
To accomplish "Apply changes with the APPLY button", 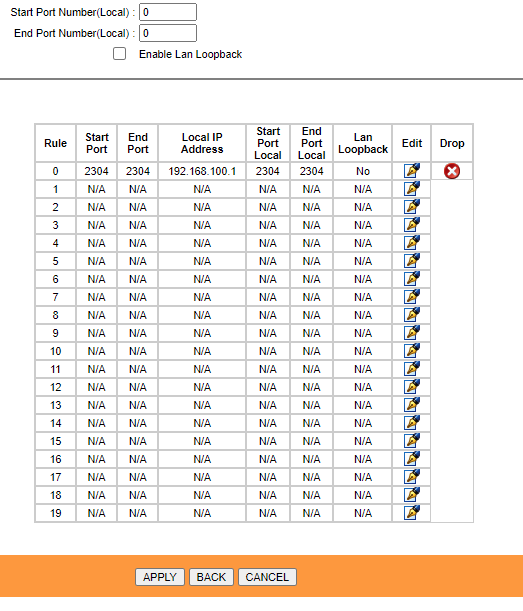I will tap(160, 577).
